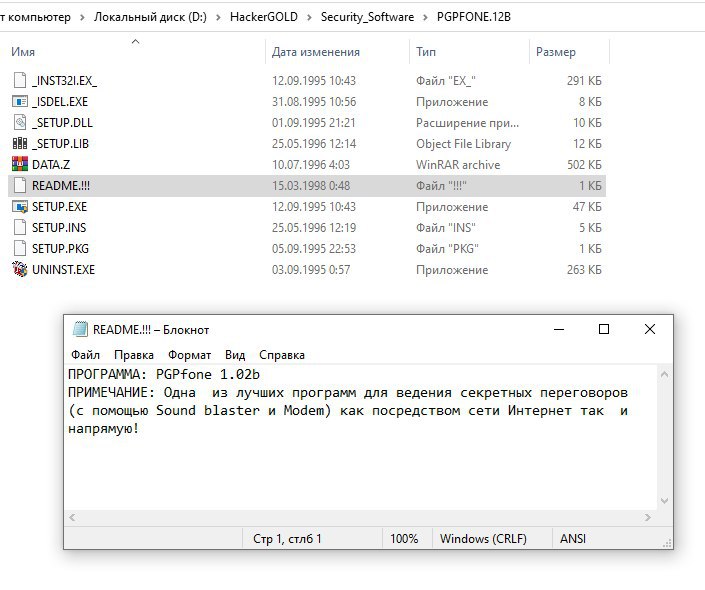This screenshot has width=705, height=590.
Task: Click the type 'WinRAR archive' cell
Action: (x=458, y=165)
